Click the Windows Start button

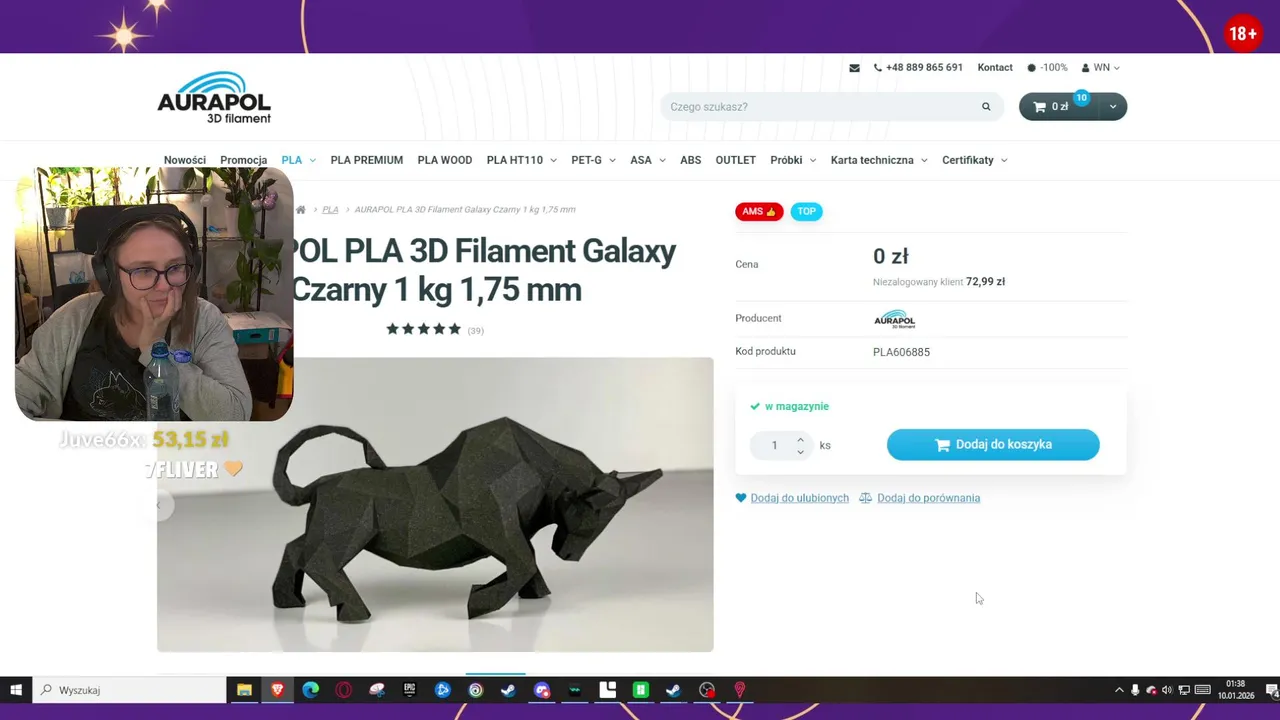16,690
